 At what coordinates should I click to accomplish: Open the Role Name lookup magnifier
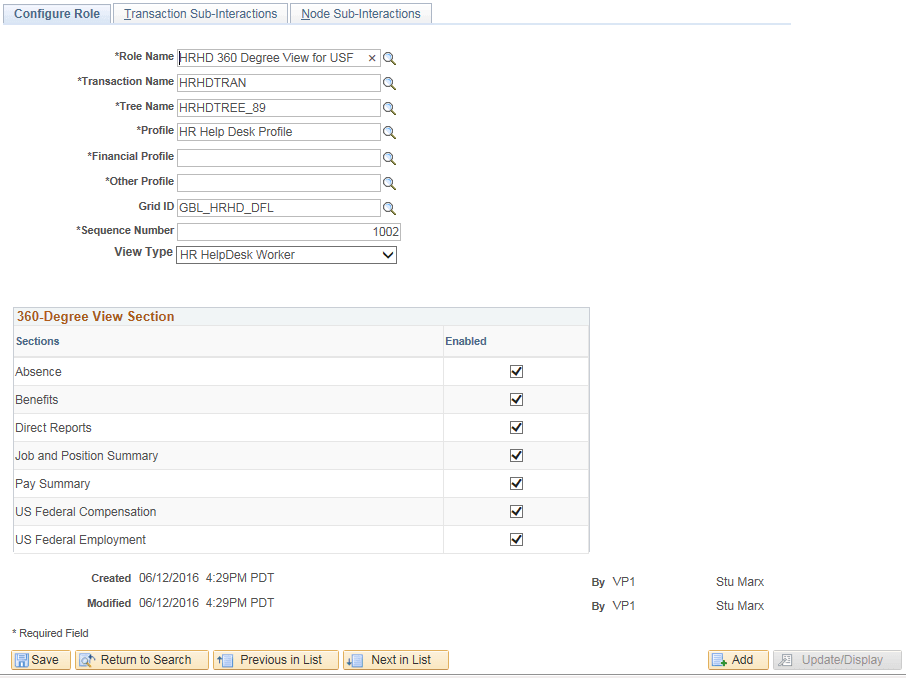389,58
